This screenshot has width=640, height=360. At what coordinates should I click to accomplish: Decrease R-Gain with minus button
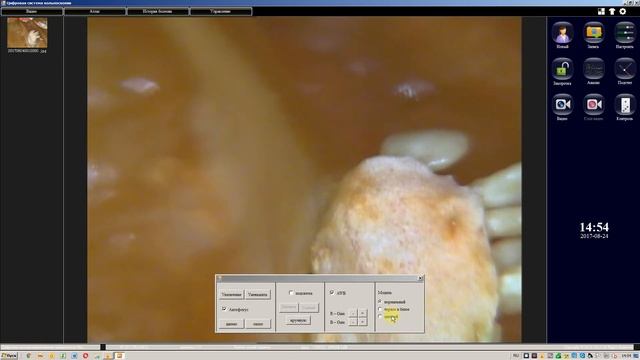(x=353, y=313)
